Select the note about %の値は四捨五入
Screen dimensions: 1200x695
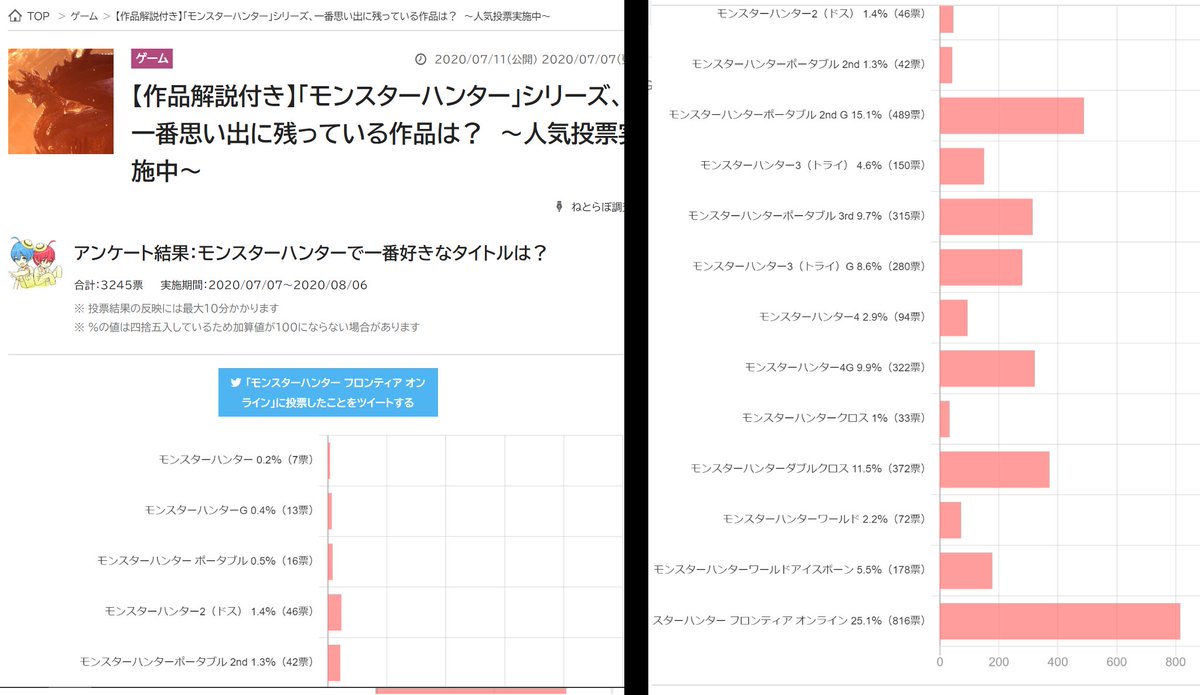[246, 327]
